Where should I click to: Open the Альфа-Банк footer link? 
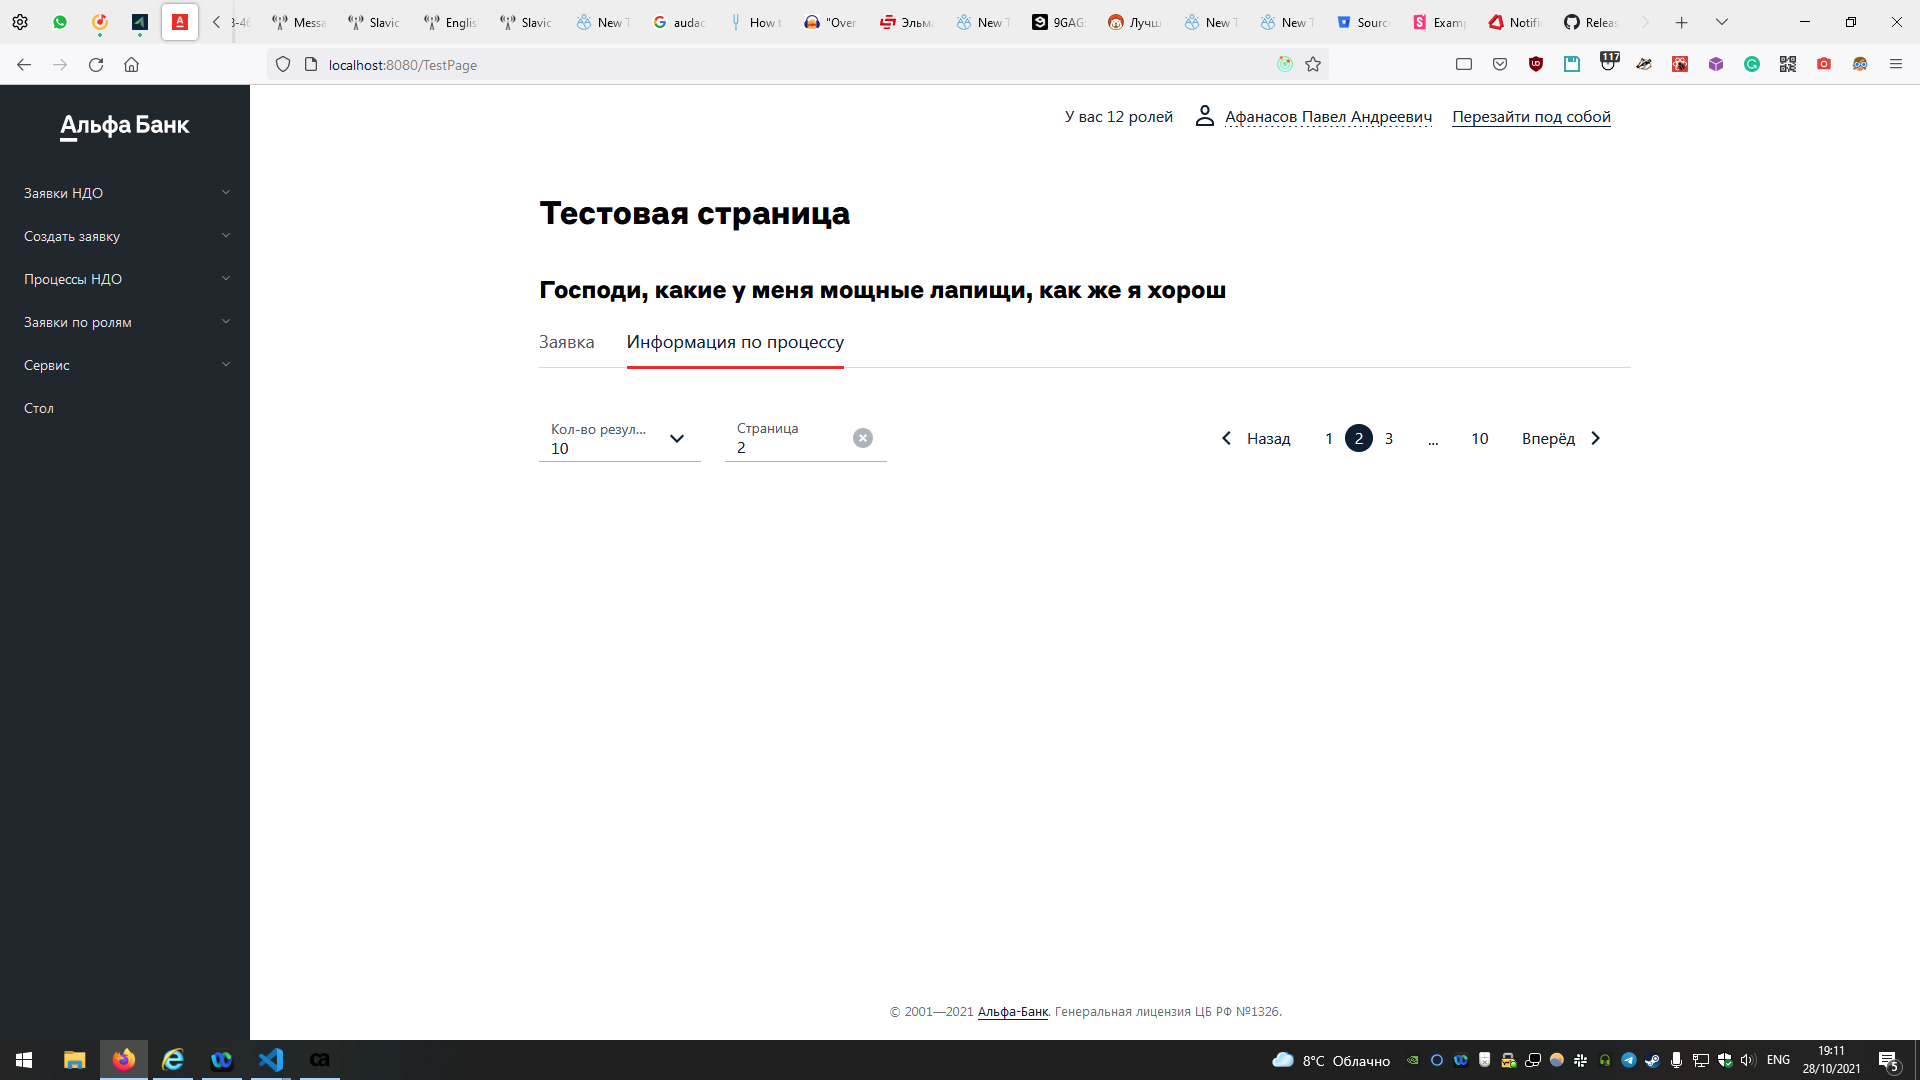click(1011, 1011)
